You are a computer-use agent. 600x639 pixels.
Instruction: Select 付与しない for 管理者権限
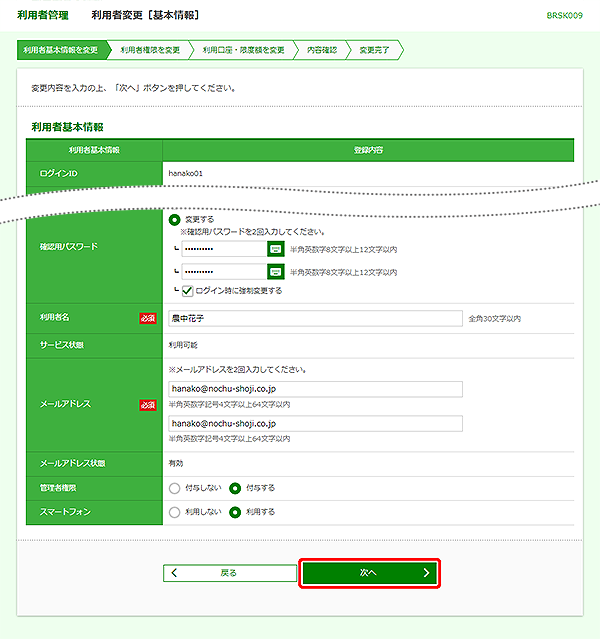pos(174,488)
